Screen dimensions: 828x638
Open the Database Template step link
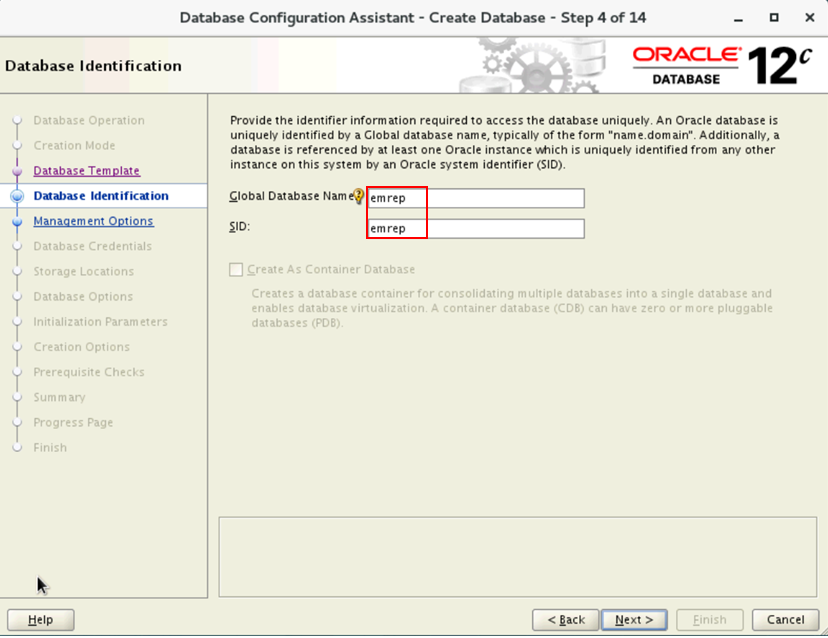(87, 171)
